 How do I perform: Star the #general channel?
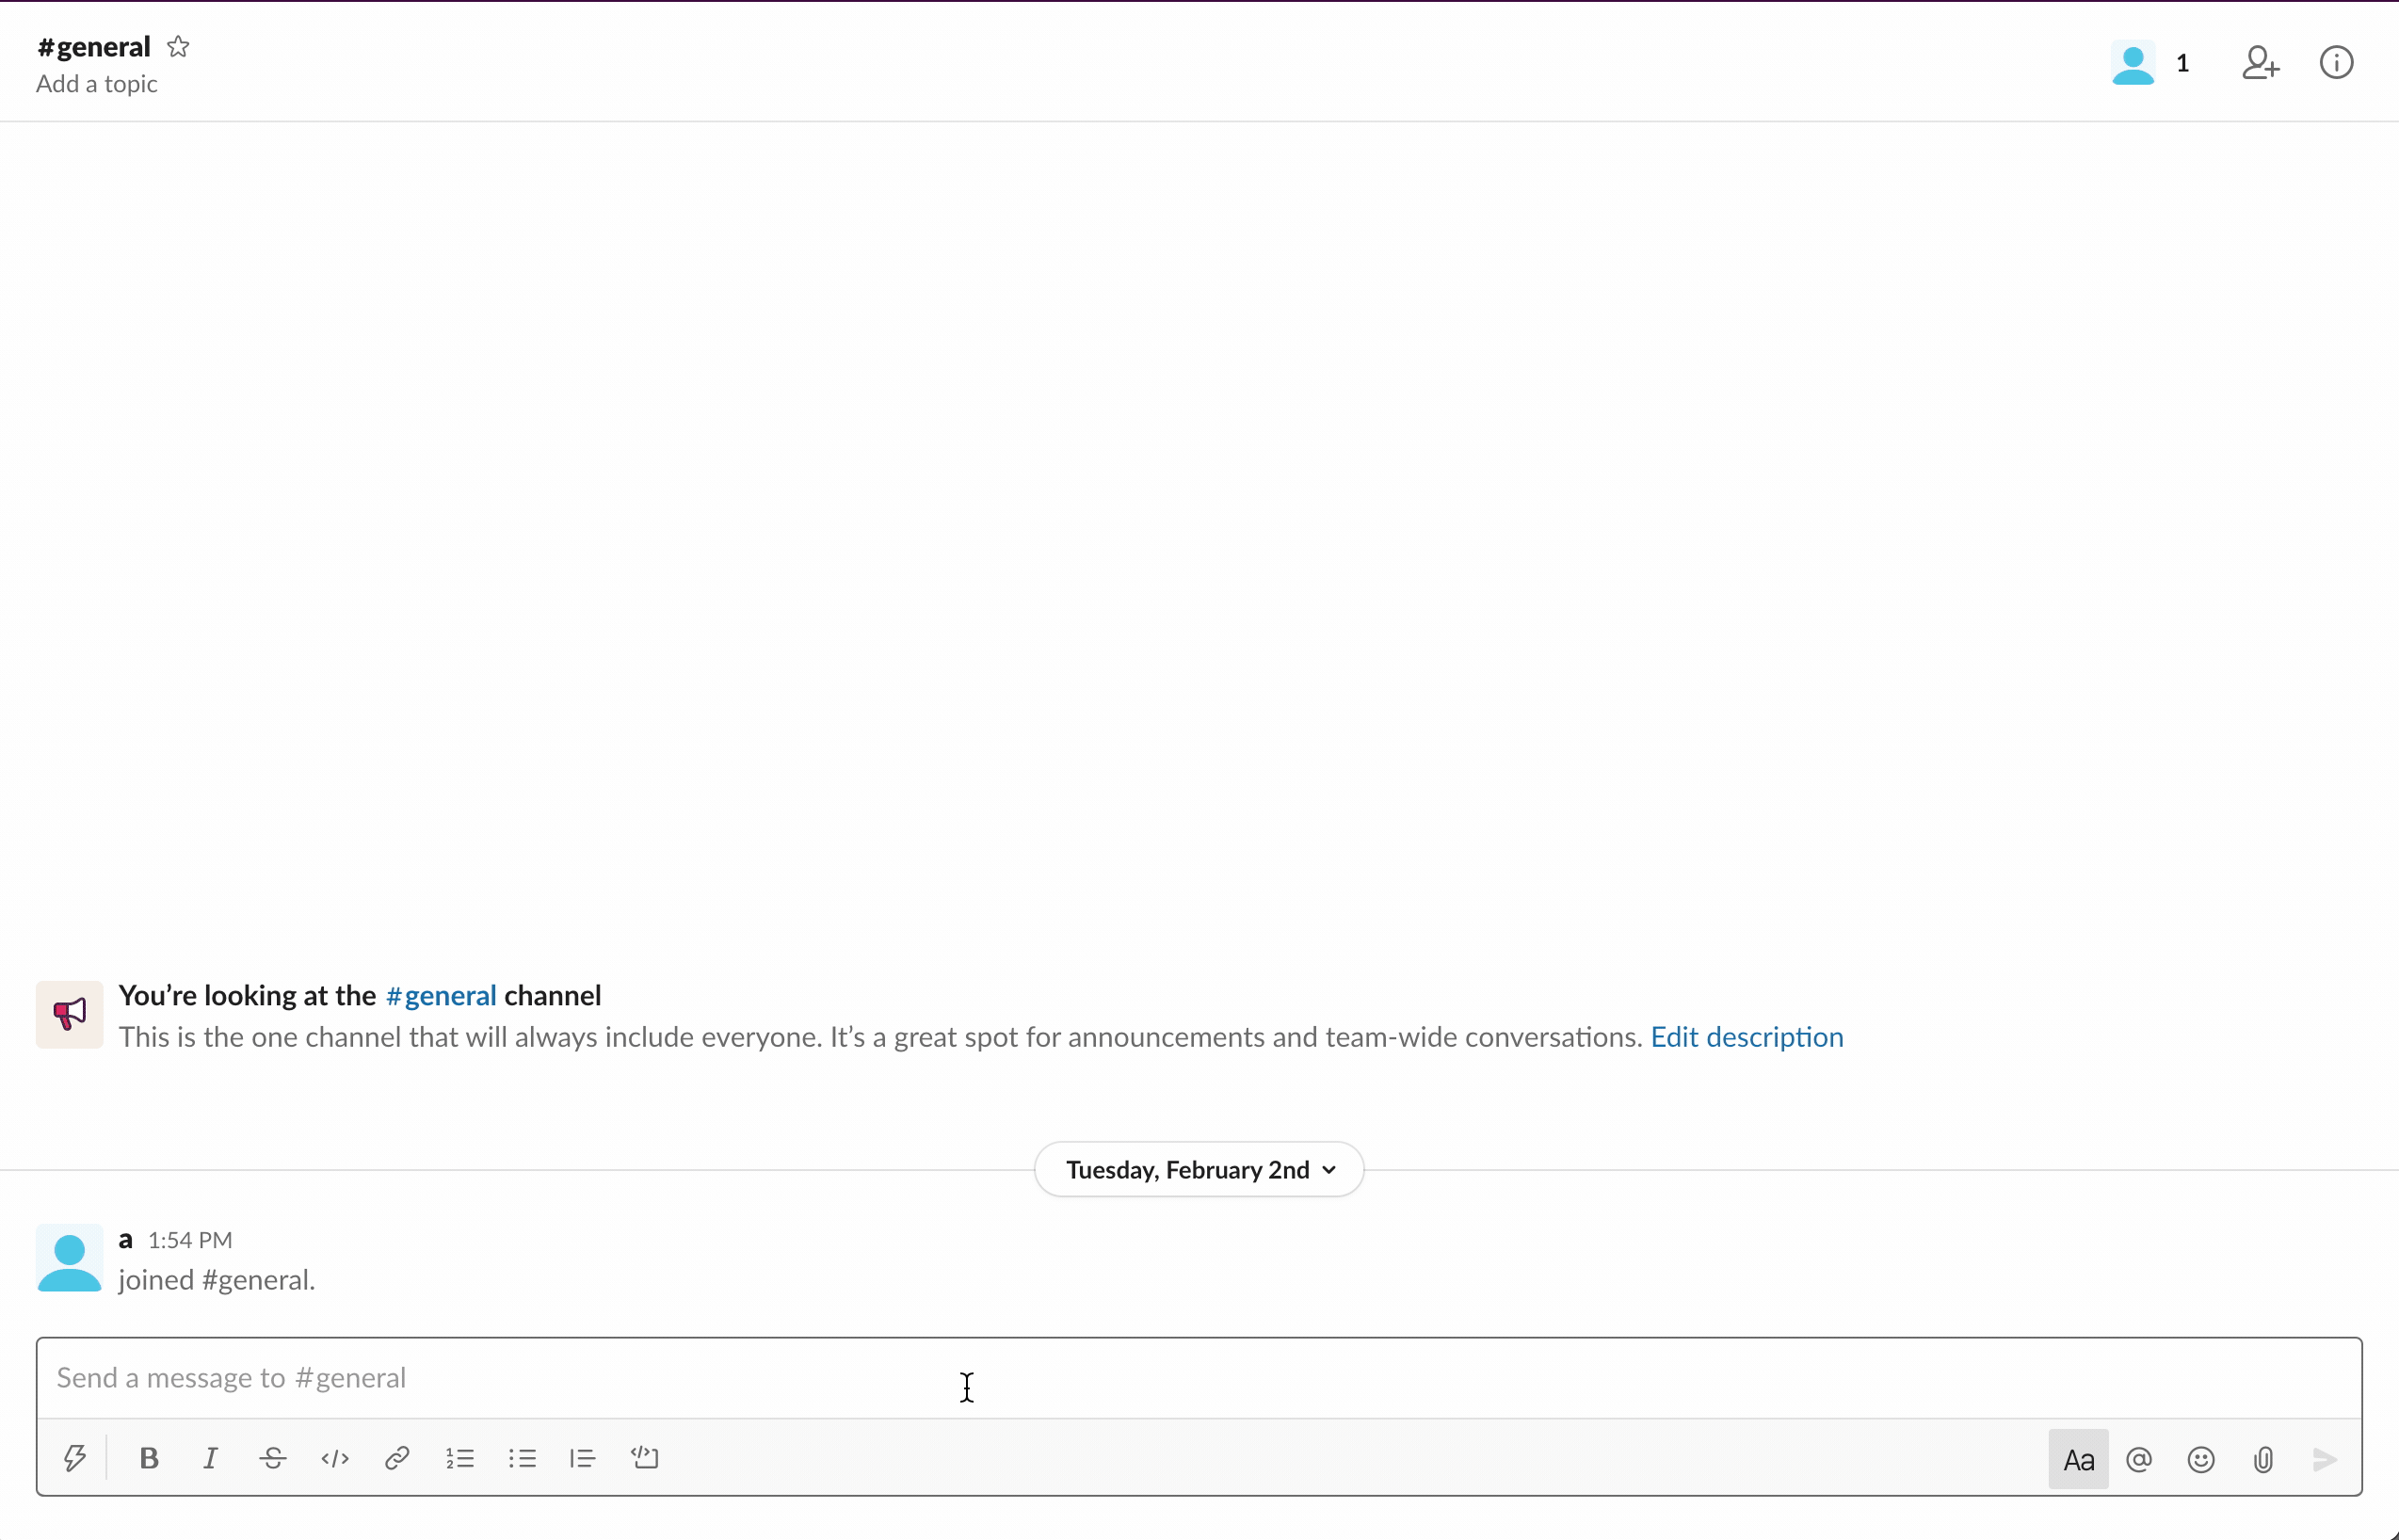[x=178, y=47]
